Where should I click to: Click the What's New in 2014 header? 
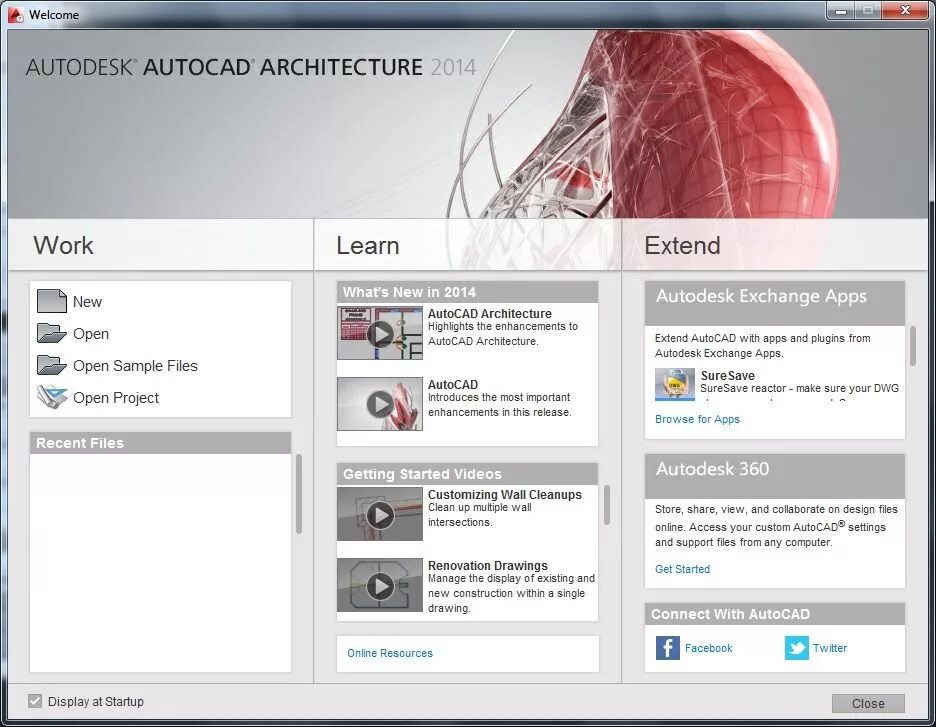[467, 292]
